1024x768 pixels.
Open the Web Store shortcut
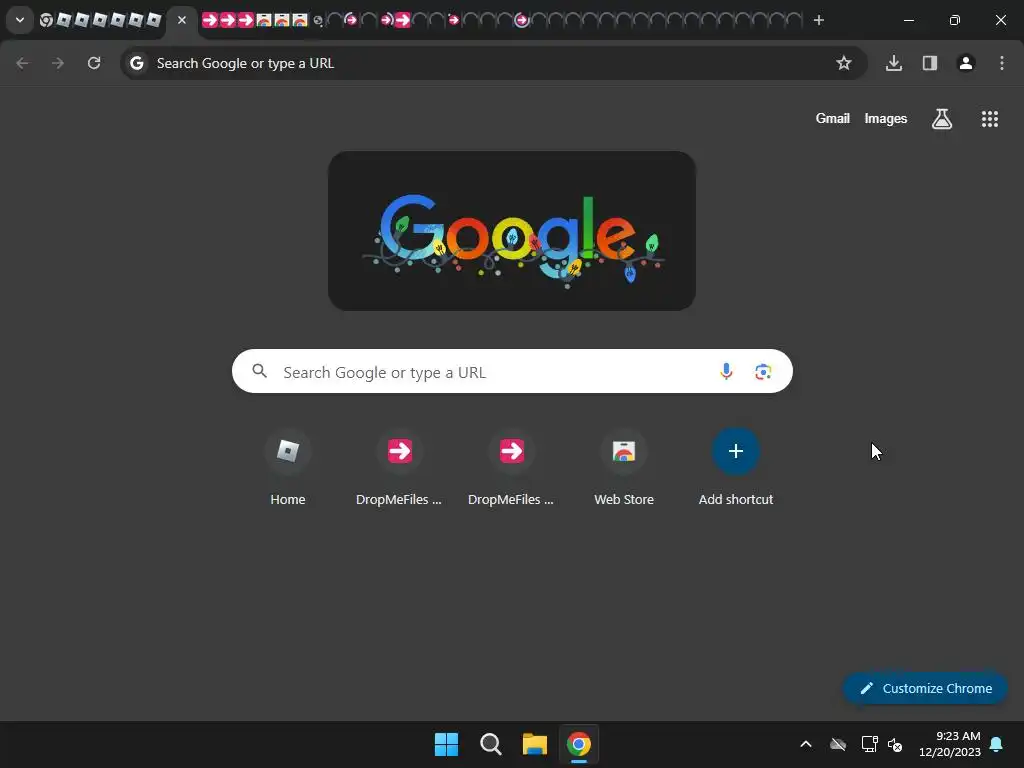[624, 467]
